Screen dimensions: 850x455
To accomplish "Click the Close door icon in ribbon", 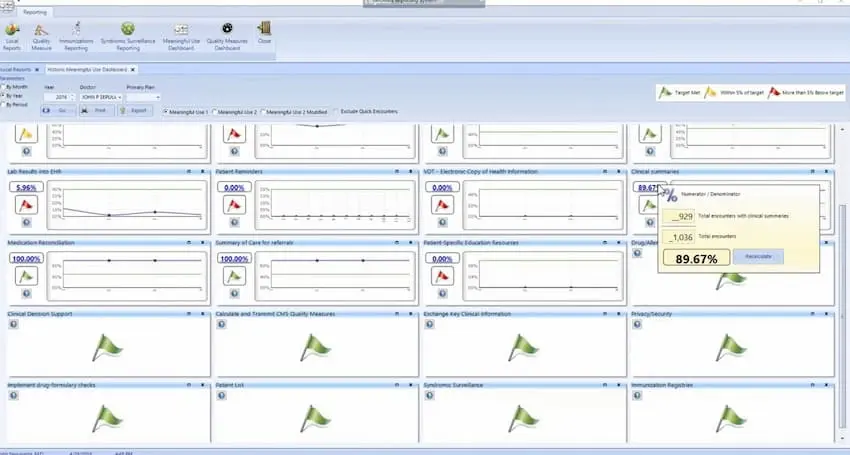I will click(265, 33).
